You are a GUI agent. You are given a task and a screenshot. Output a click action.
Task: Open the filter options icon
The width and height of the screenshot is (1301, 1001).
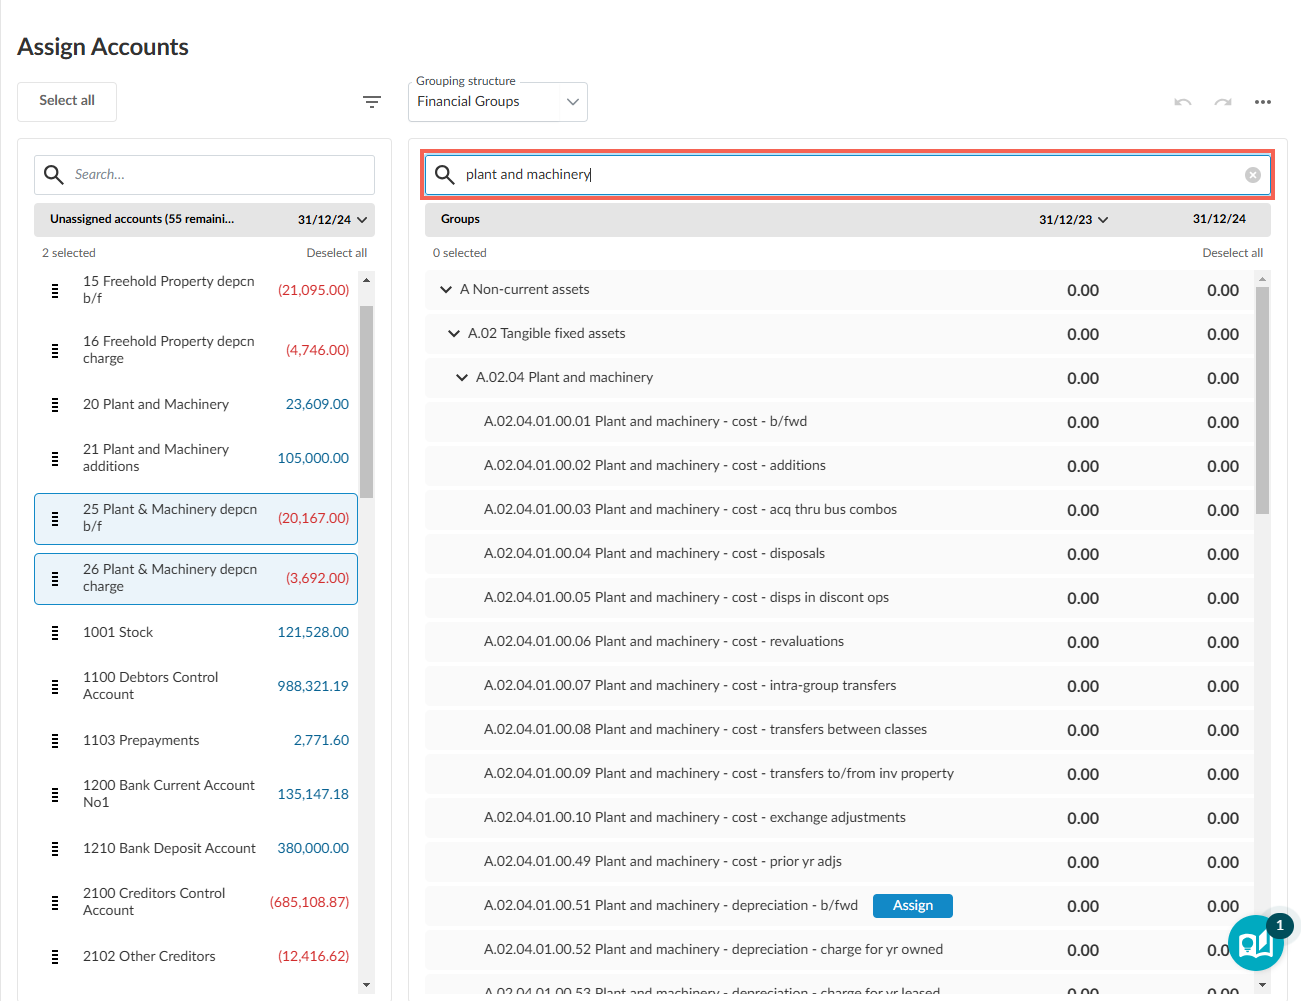point(372,102)
